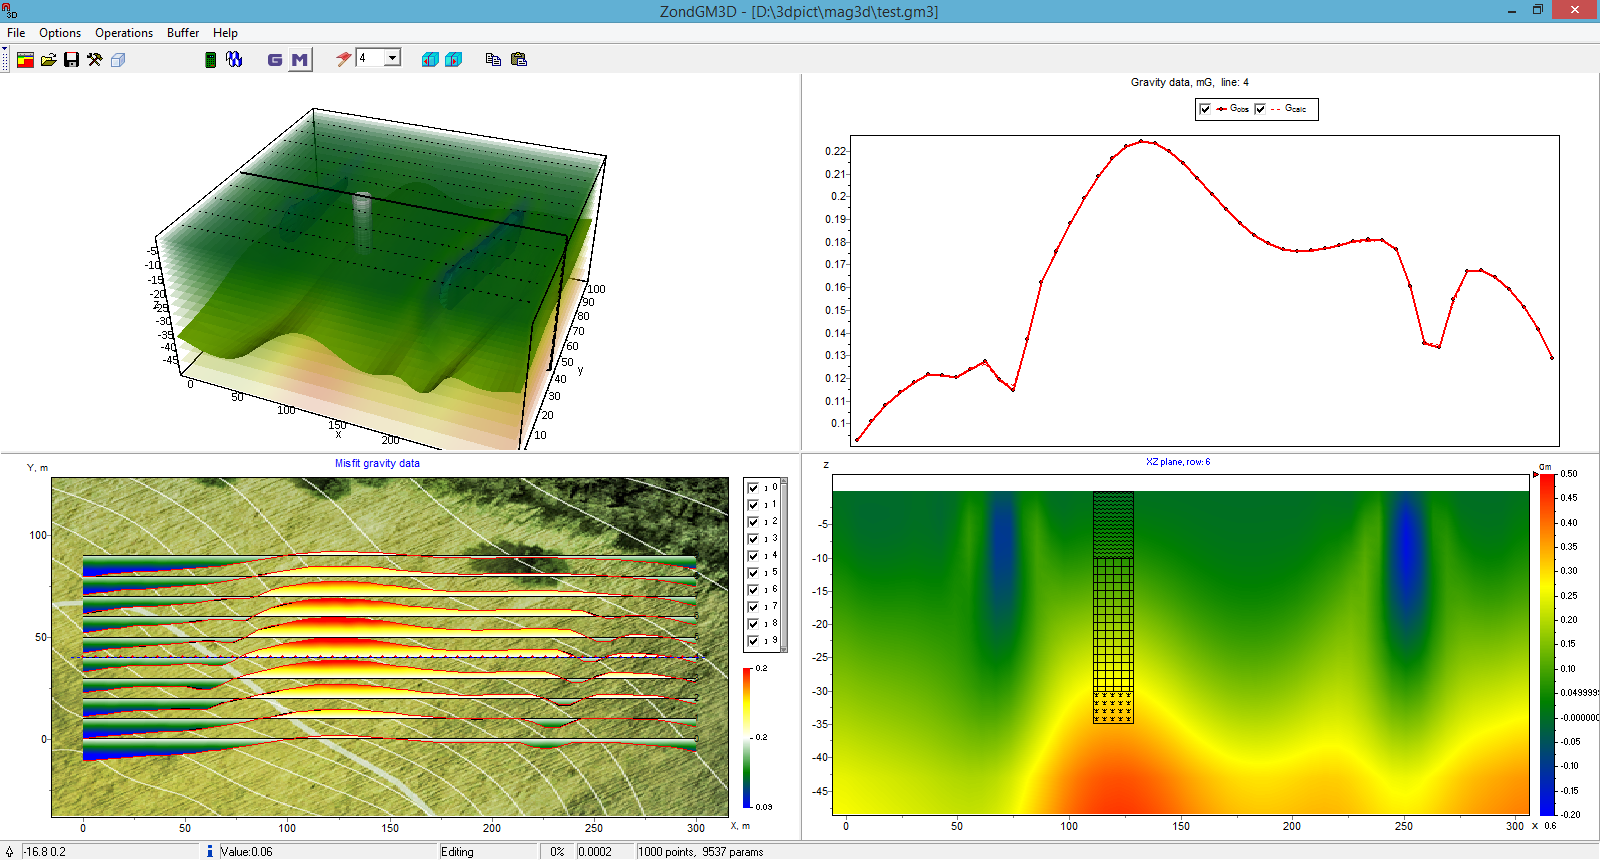Click the line number field showing 4

(371, 58)
